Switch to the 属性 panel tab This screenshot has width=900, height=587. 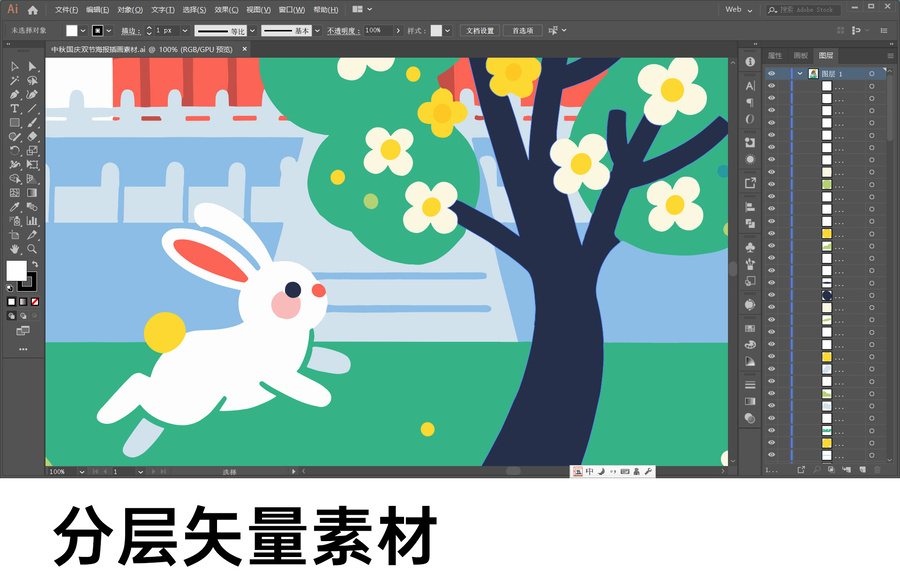pos(775,55)
